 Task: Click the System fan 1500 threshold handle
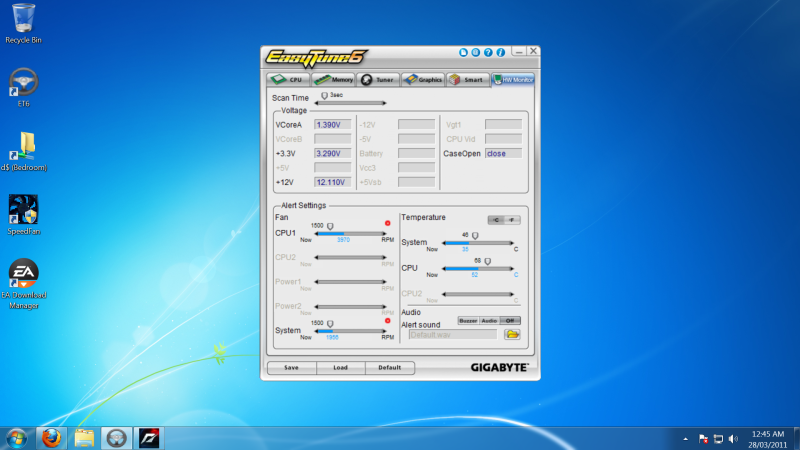coord(330,324)
